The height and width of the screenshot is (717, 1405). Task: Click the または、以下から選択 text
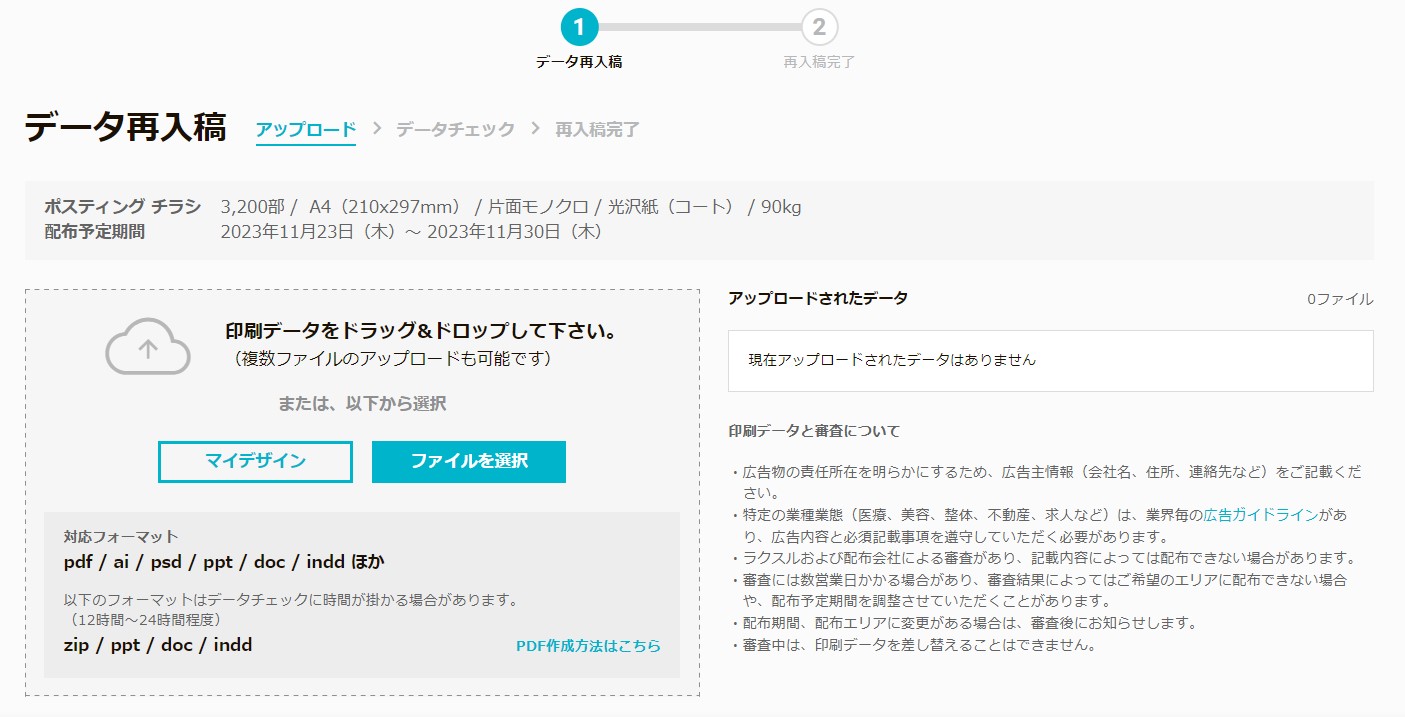(362, 404)
